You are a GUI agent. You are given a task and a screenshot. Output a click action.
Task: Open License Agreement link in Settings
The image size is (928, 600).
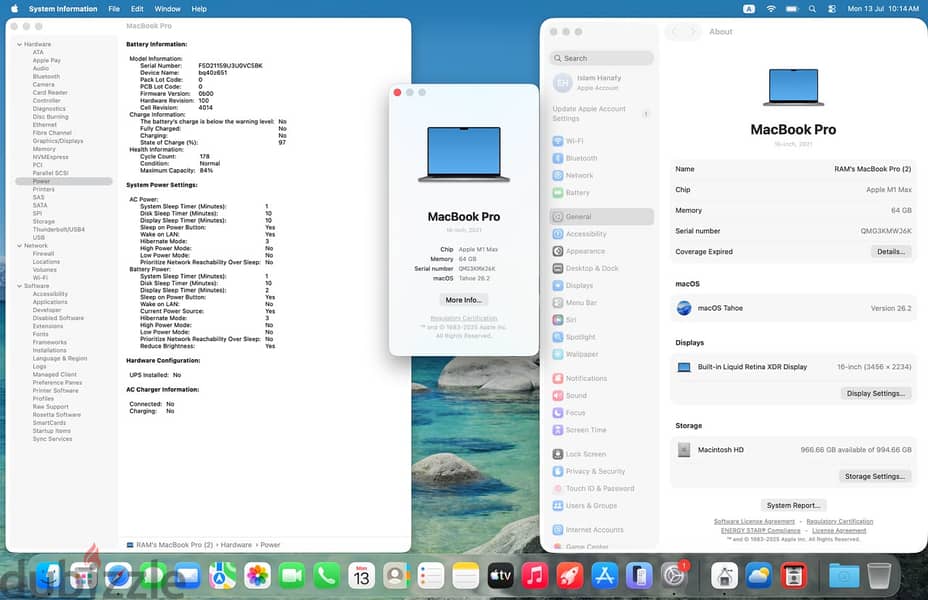pos(839,531)
